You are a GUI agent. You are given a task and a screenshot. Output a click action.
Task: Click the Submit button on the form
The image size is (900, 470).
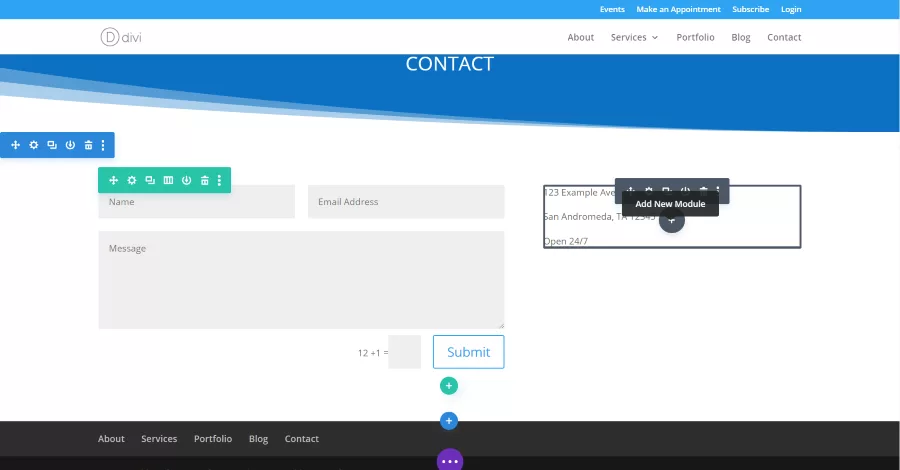(468, 352)
